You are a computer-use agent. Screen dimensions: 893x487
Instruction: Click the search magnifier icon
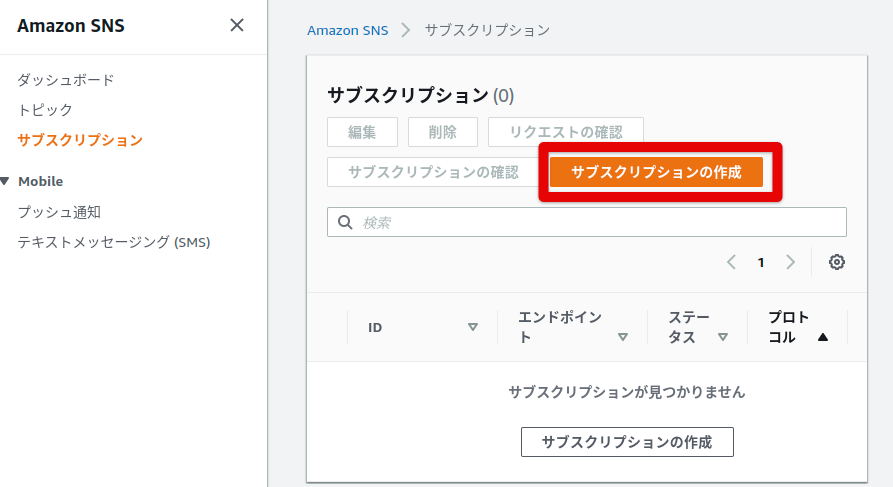(x=345, y=222)
